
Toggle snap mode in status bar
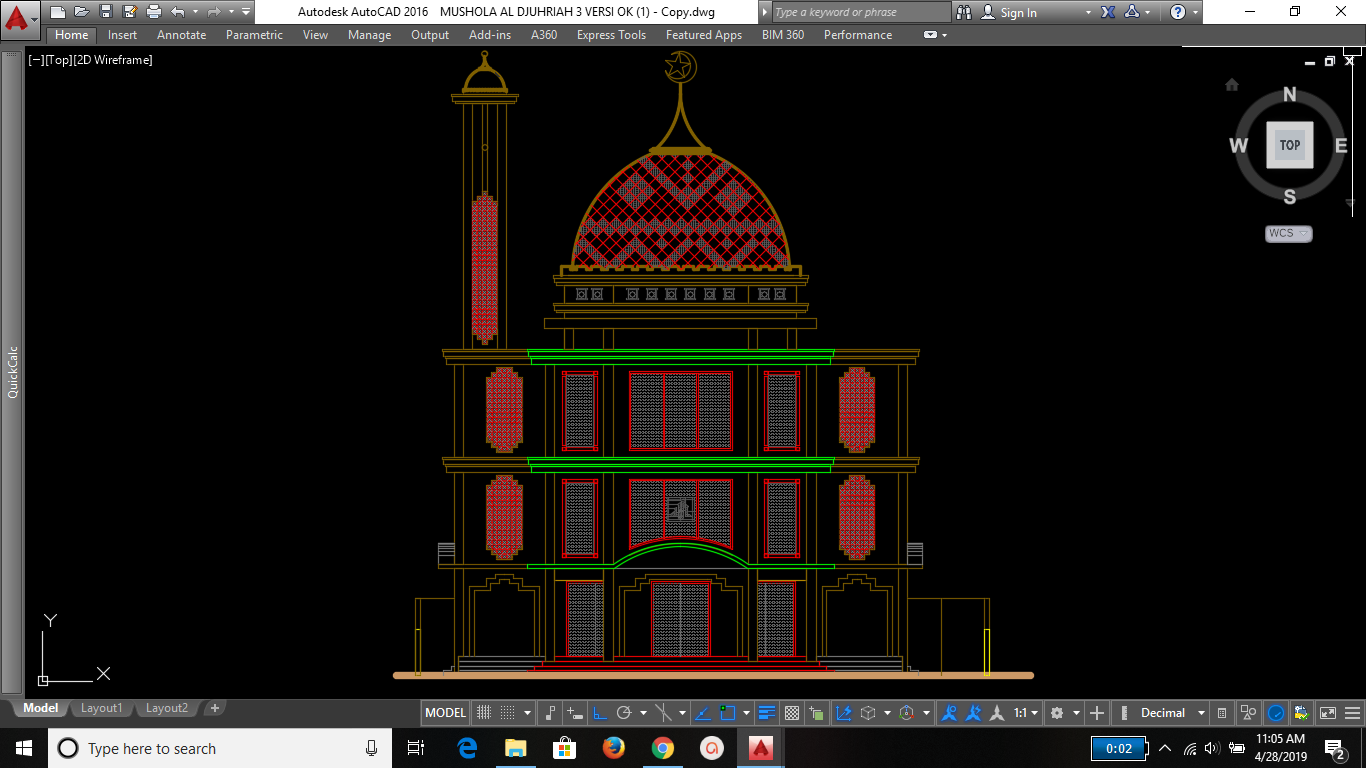click(x=507, y=713)
